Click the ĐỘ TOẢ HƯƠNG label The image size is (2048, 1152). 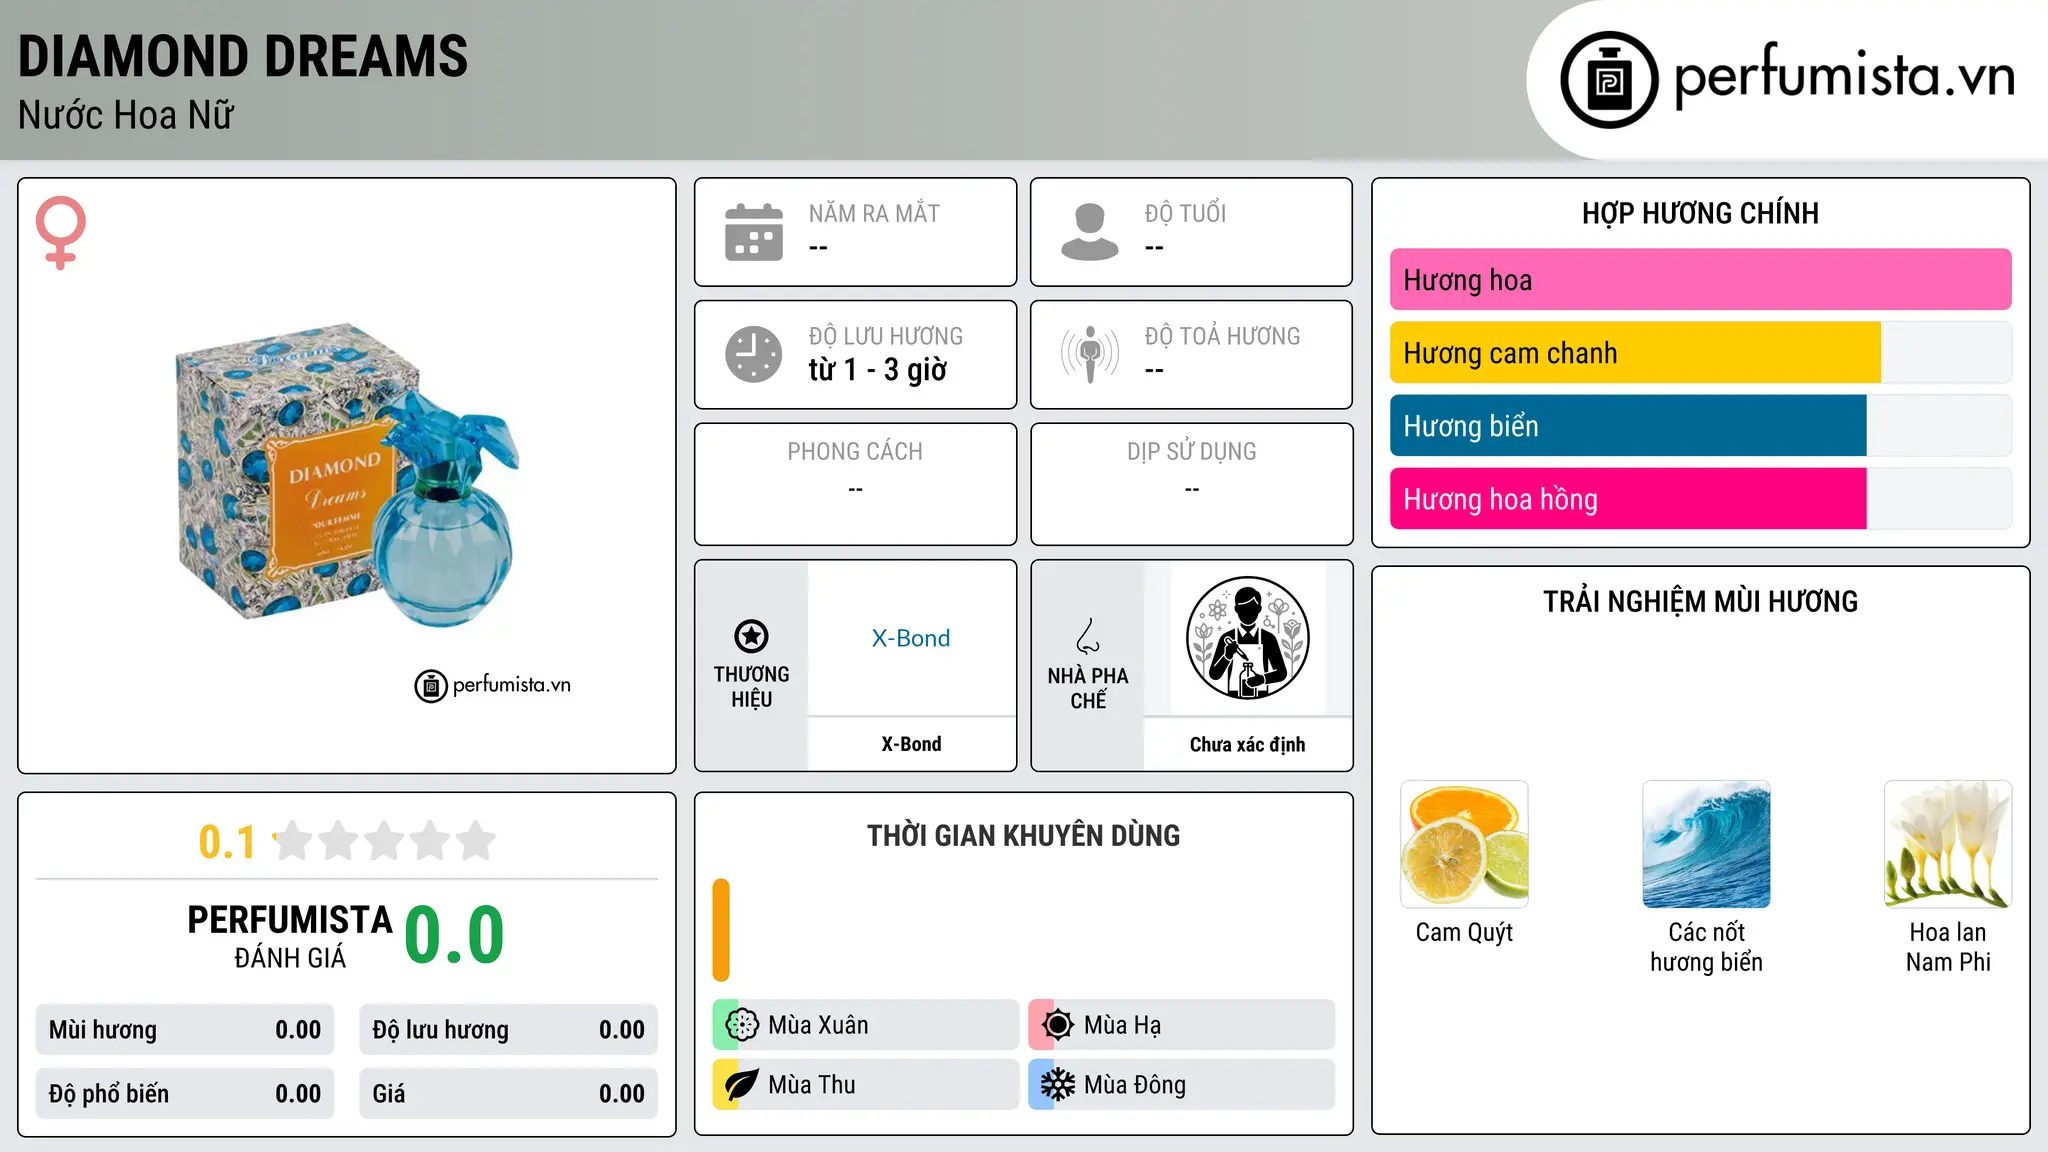coord(1222,336)
